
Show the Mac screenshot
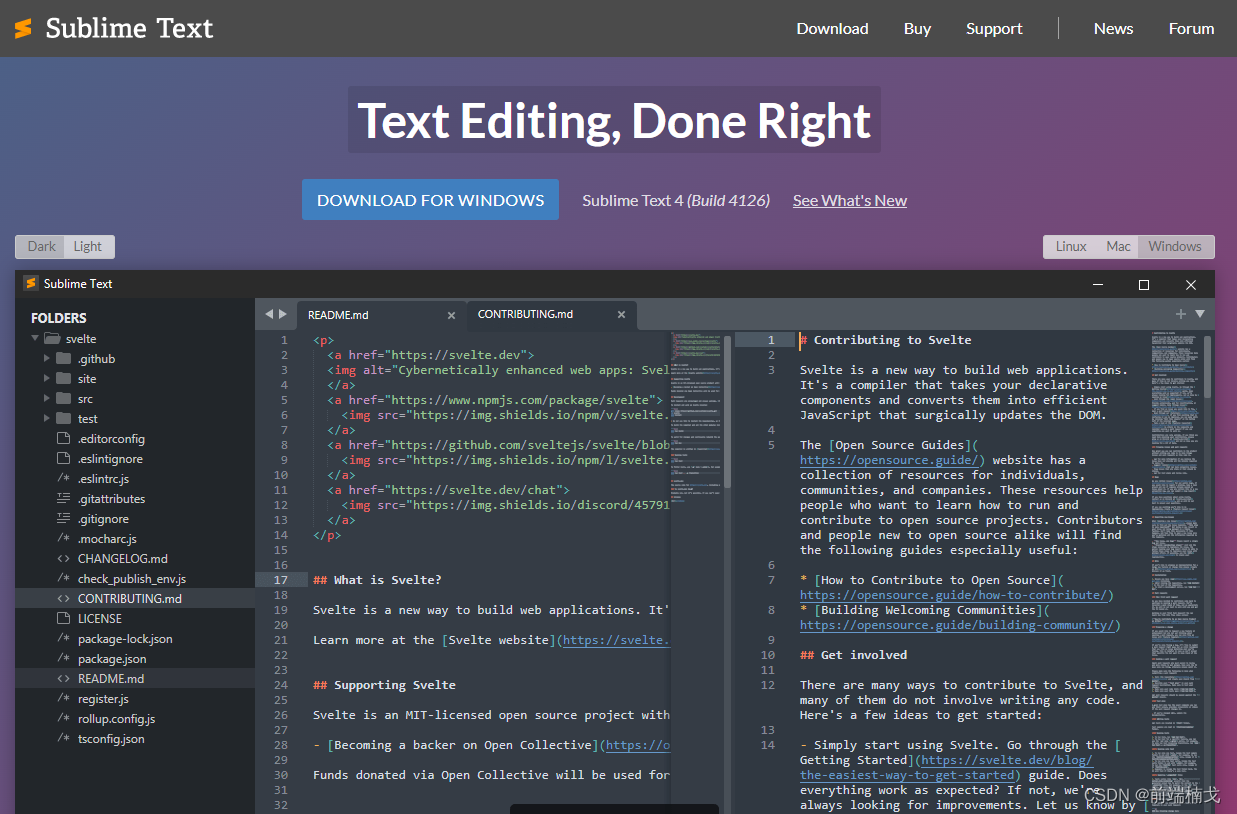tap(1118, 246)
